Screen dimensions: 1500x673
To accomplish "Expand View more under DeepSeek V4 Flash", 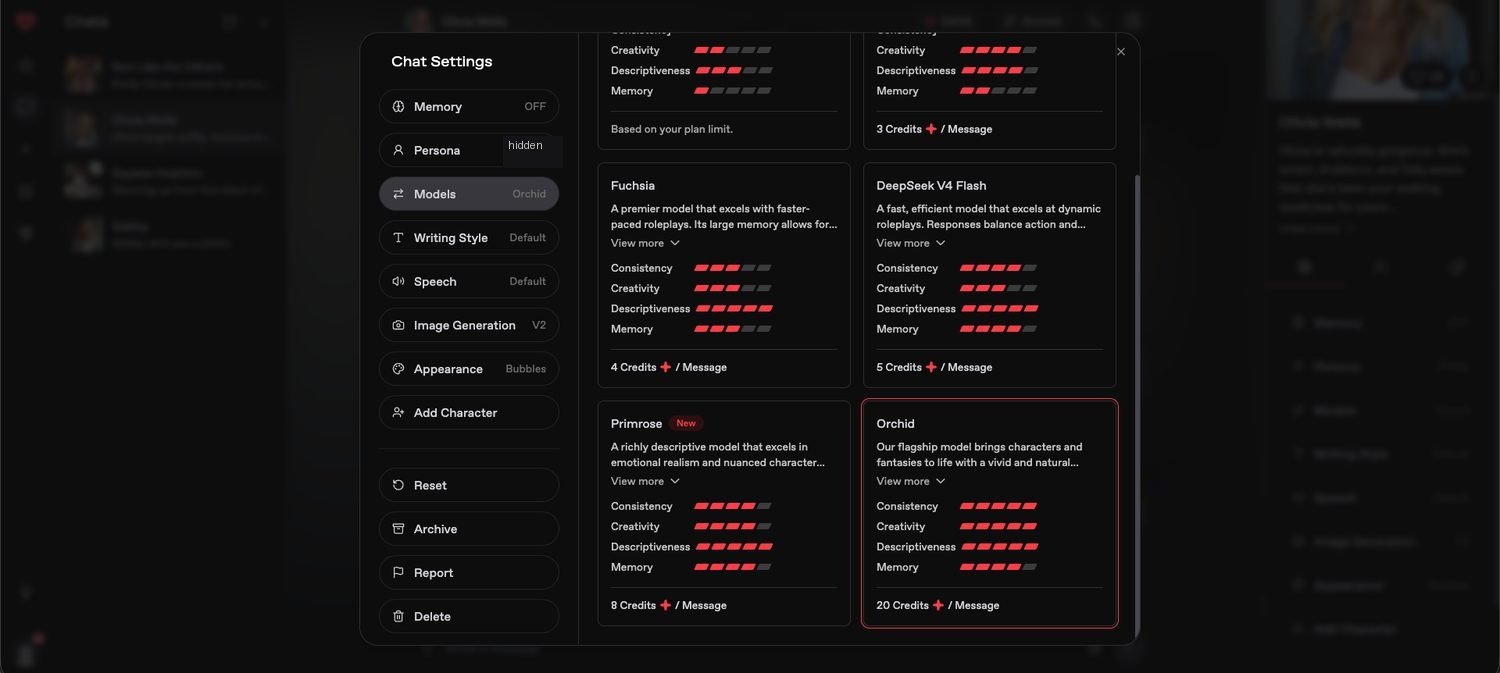I will point(911,243).
